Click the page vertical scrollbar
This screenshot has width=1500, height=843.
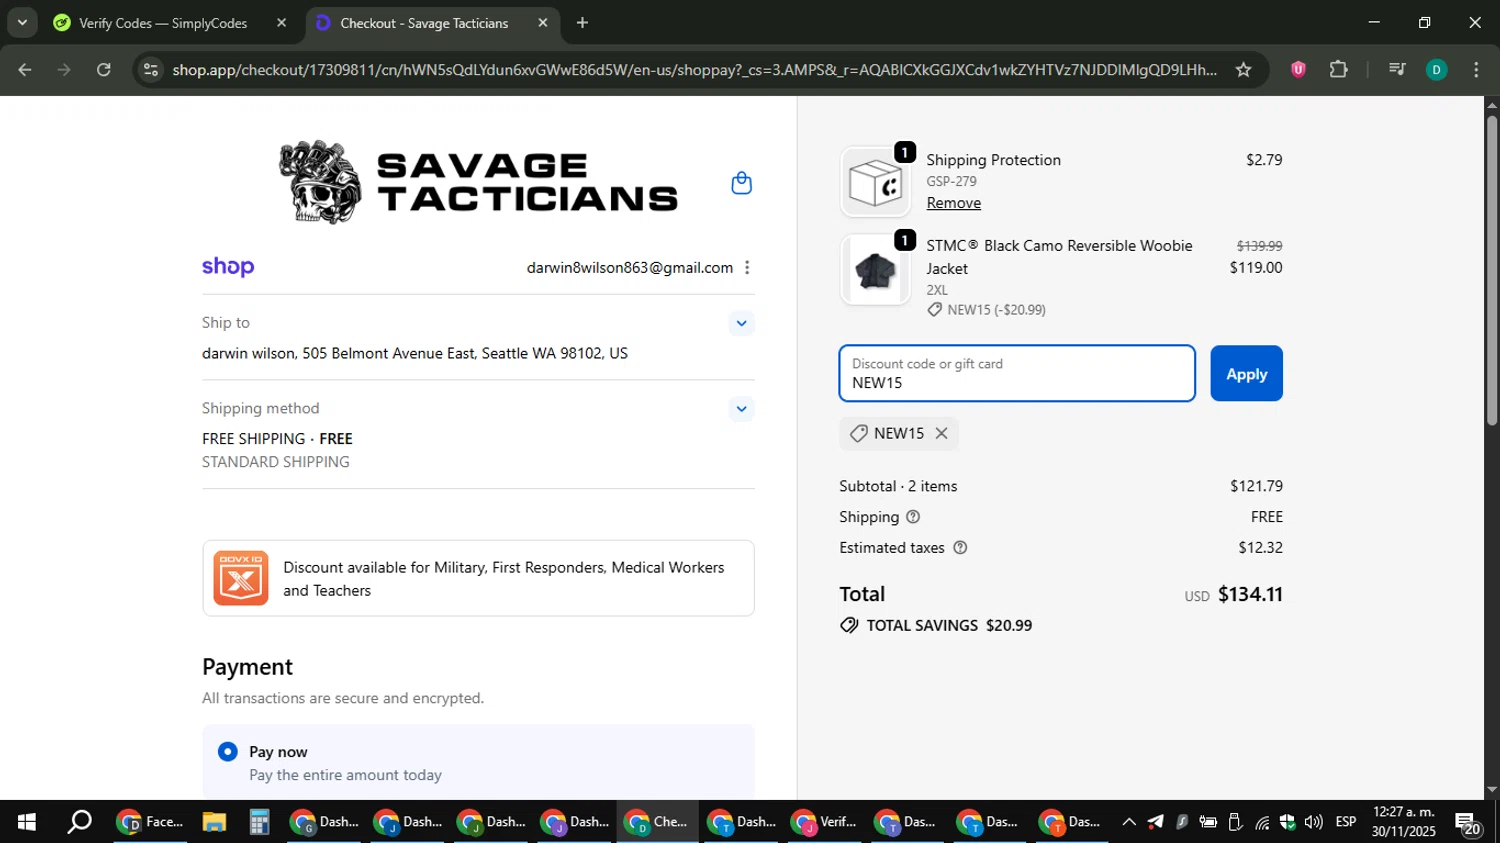(1492, 270)
